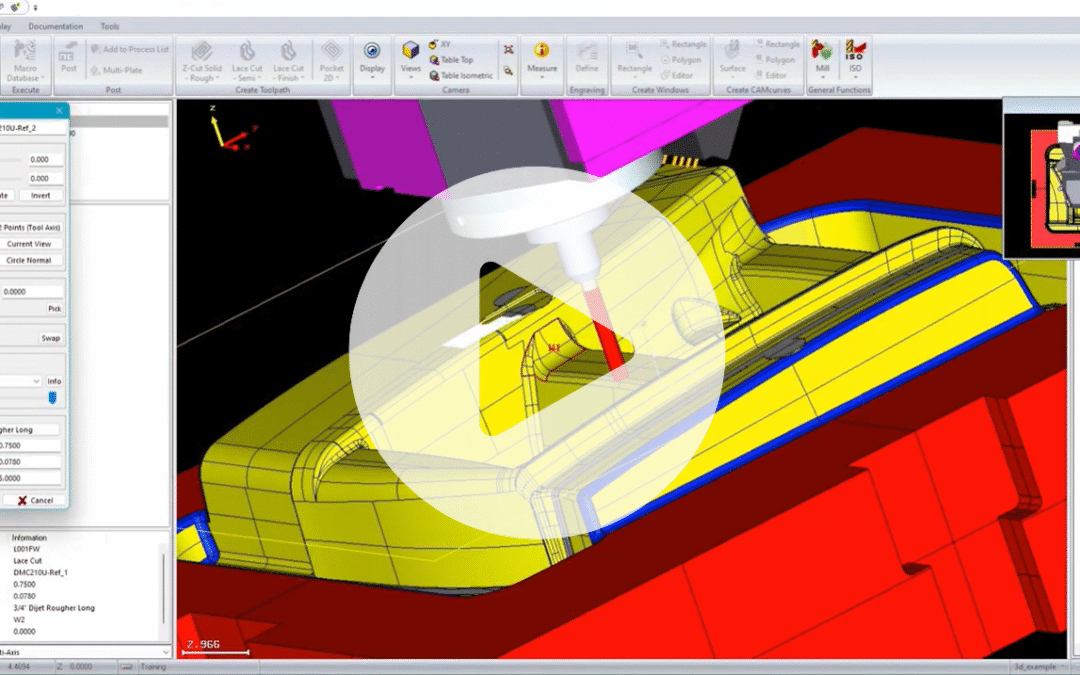1080x675 pixels.
Task: Set camera view to Table Top
Action: [x=456, y=60]
